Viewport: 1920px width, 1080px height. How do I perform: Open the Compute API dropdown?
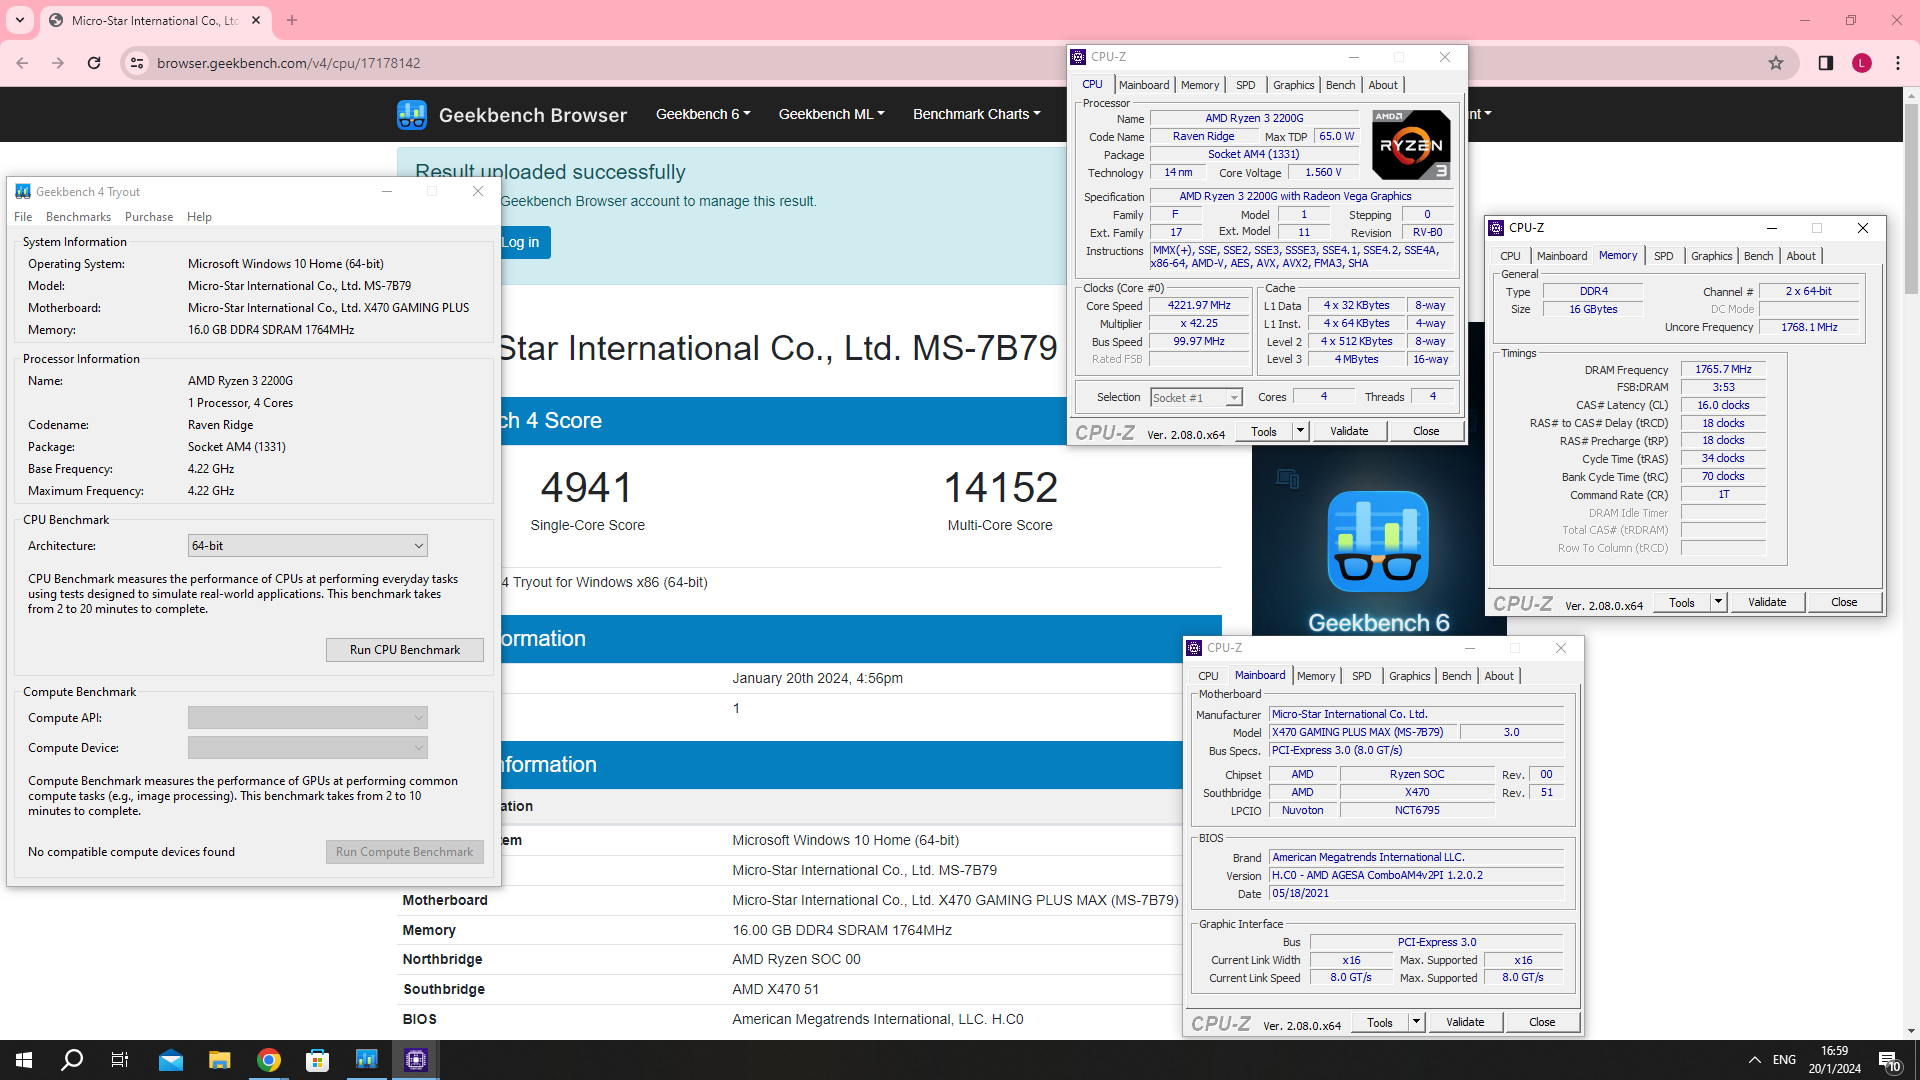[308, 718]
